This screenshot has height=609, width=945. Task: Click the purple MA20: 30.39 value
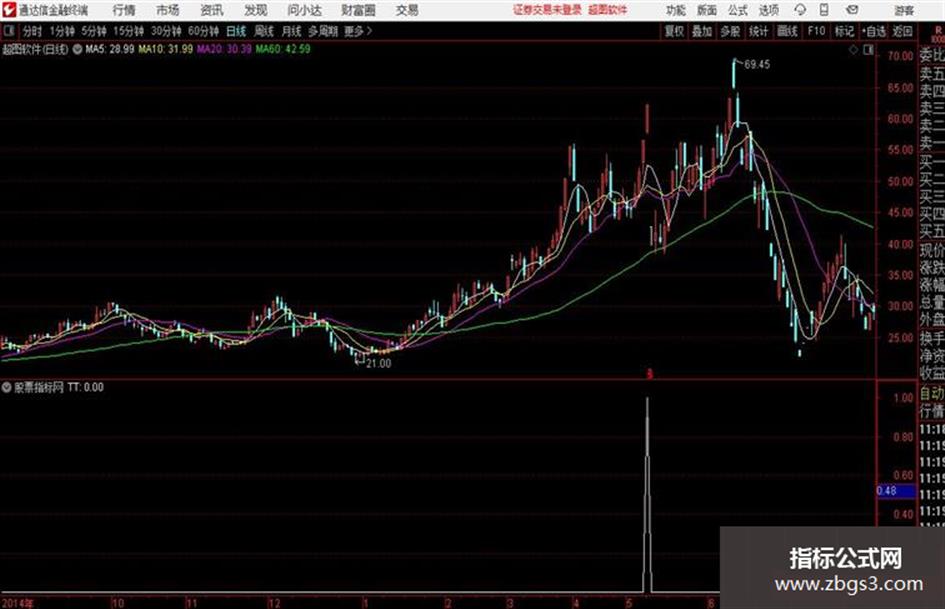224,49
